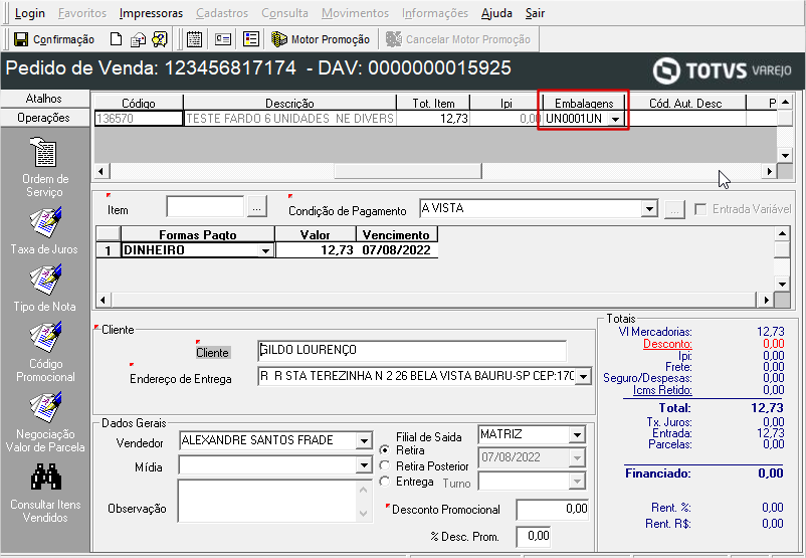
Task: Click item code cell 136570
Action: 139,119
